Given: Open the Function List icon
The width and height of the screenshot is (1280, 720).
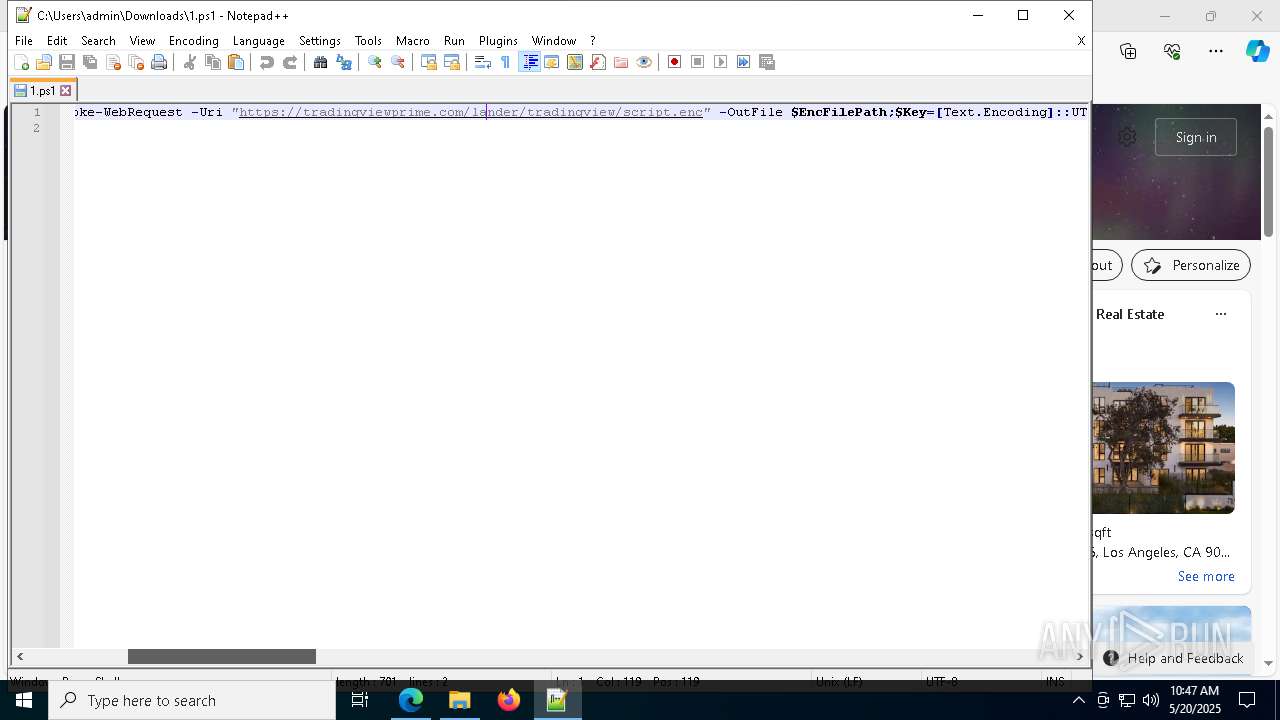Looking at the screenshot, I should [x=598, y=62].
